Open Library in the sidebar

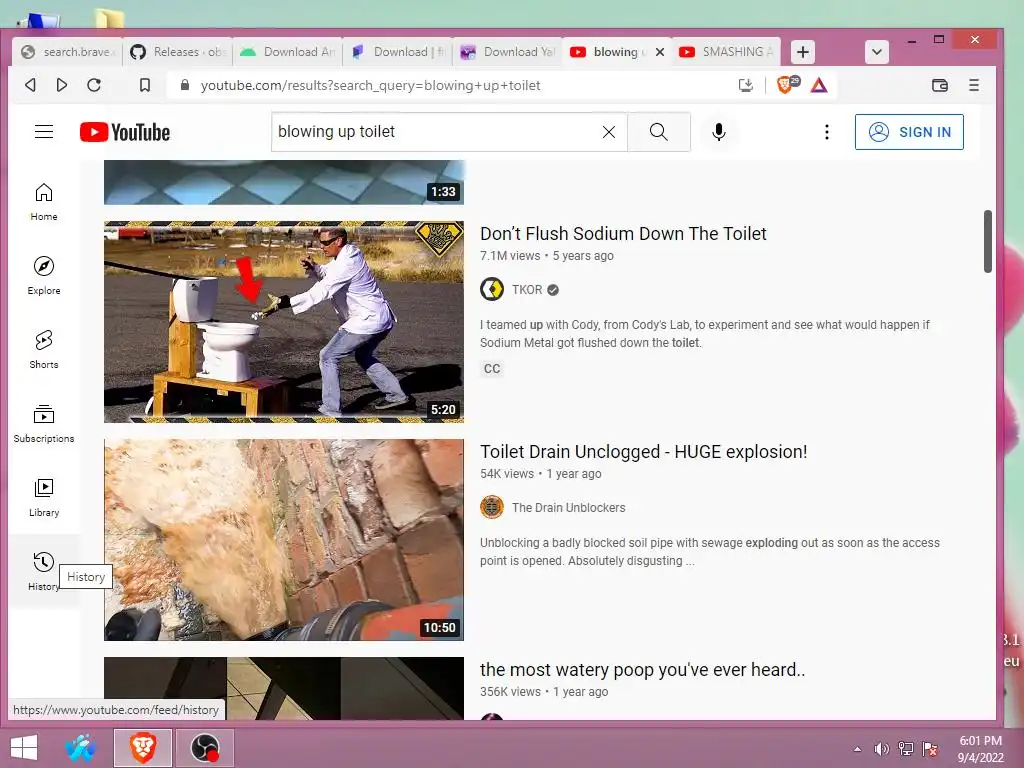44,498
